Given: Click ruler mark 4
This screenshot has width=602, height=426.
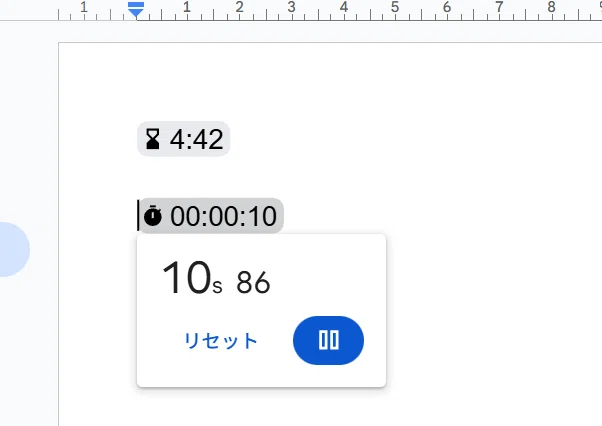Looking at the screenshot, I should [x=344, y=7].
